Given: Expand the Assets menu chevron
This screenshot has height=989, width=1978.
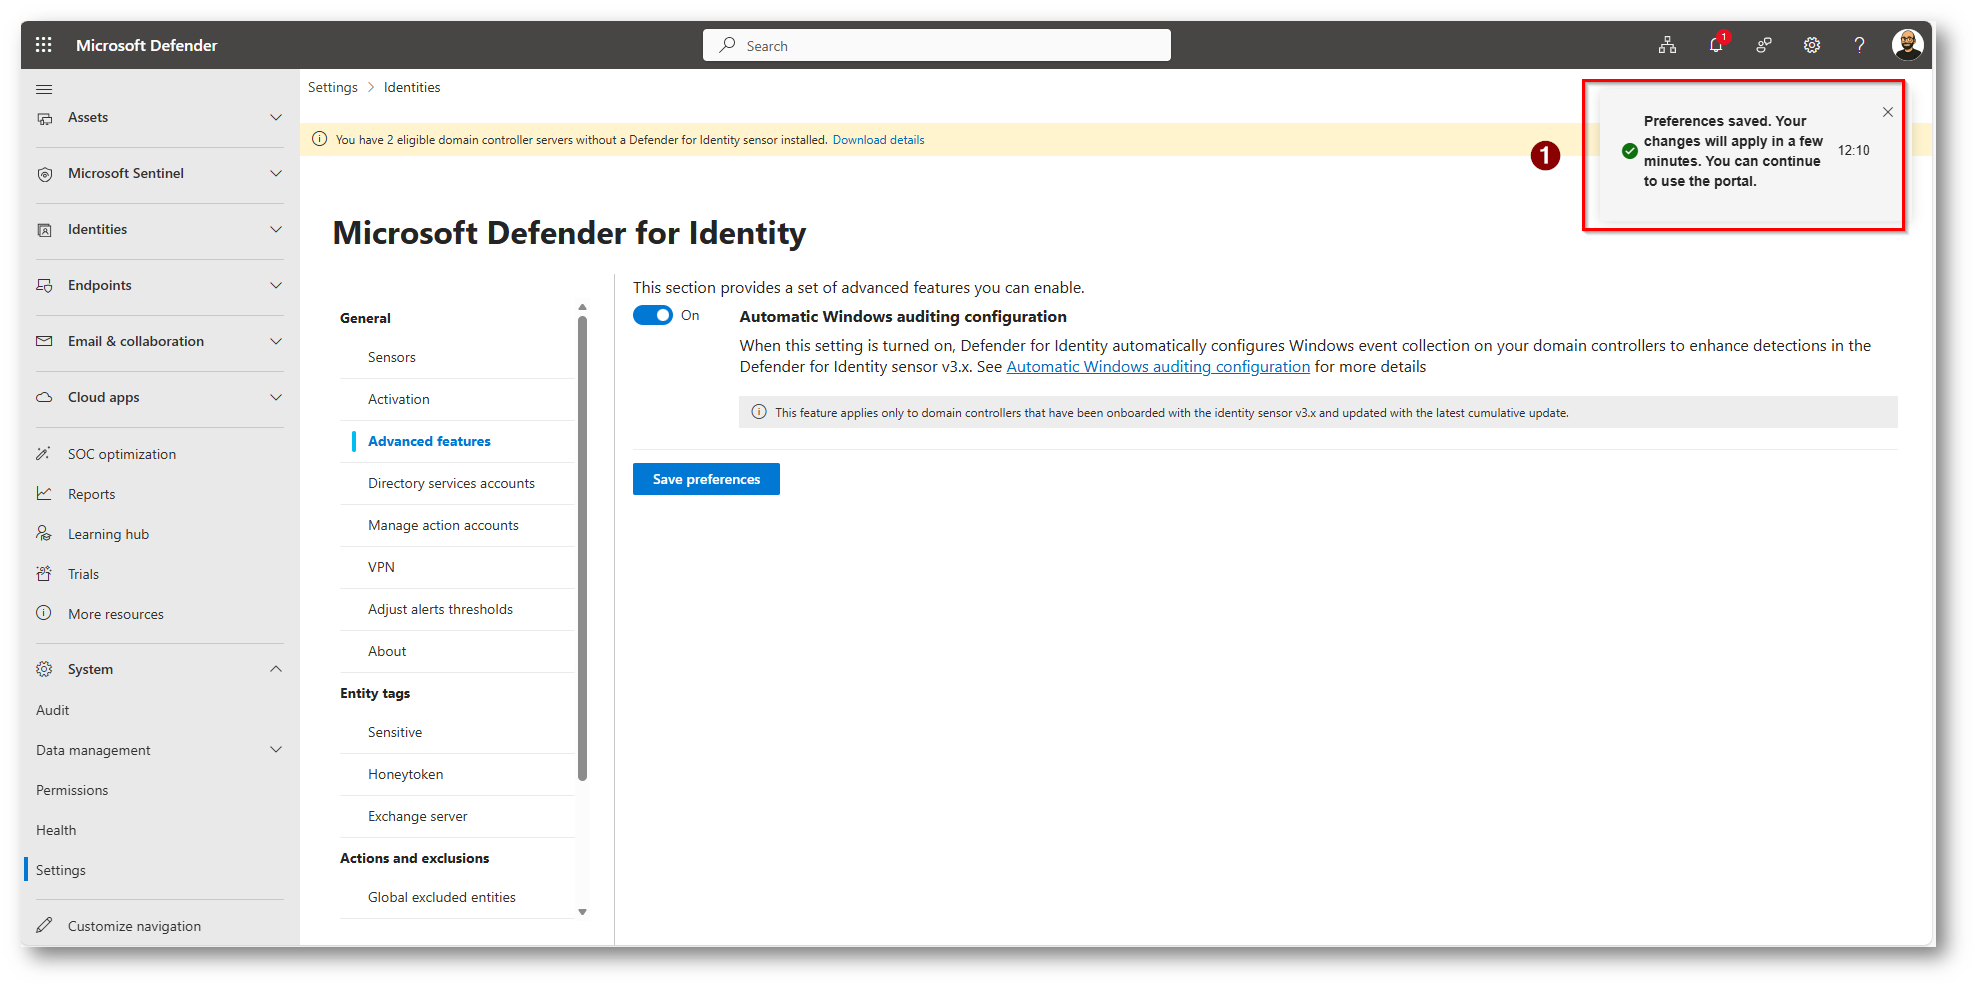Looking at the screenshot, I should point(276,118).
